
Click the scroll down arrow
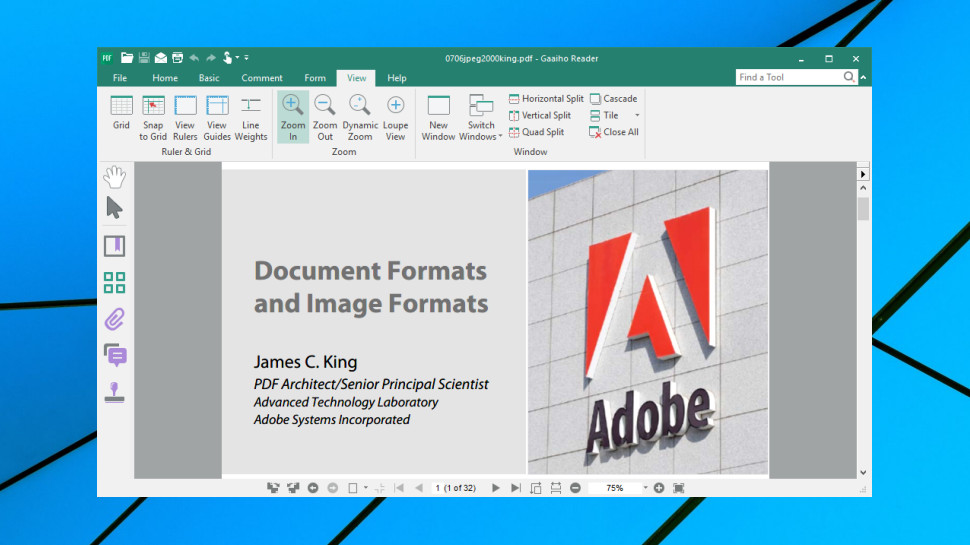863,473
